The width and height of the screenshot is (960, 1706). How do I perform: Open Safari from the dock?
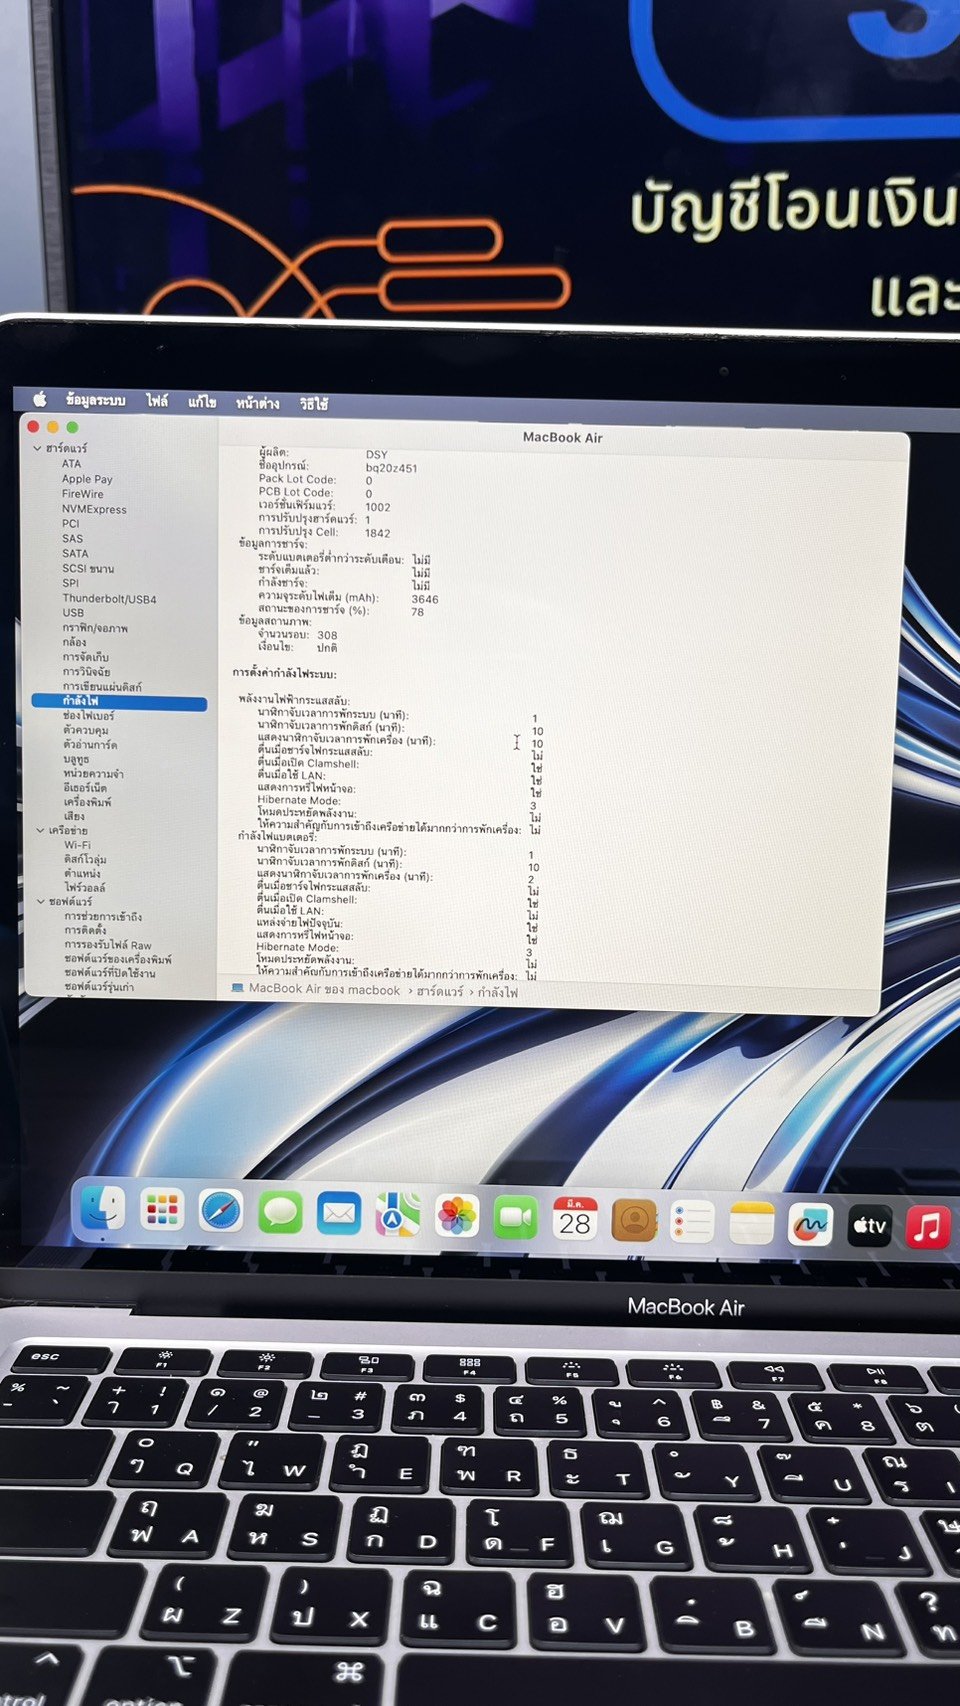[221, 1212]
